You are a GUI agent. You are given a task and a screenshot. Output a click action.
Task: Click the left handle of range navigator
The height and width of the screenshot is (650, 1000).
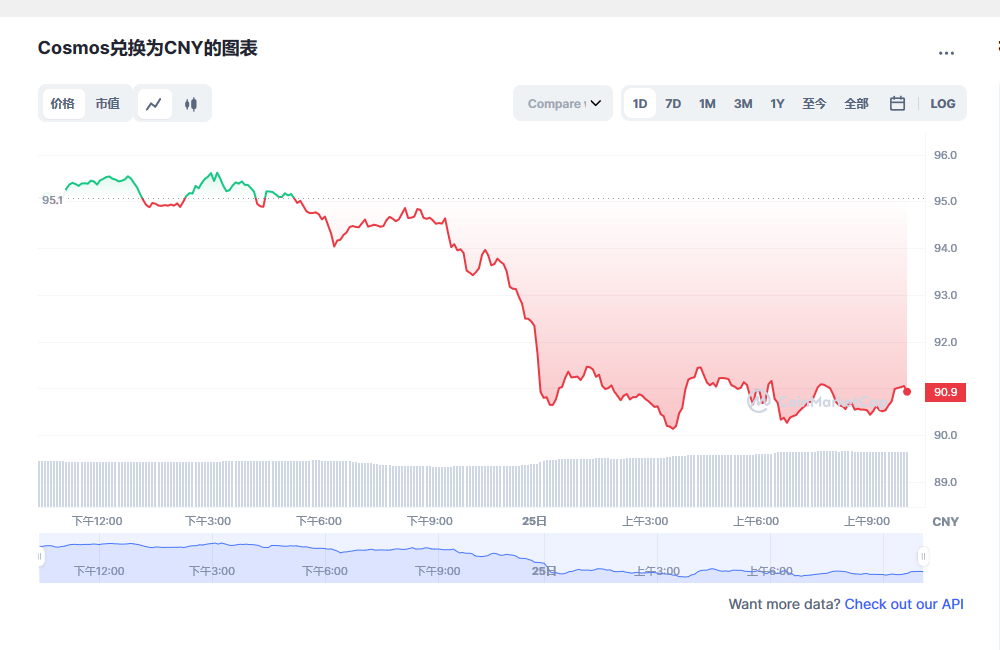(40, 556)
